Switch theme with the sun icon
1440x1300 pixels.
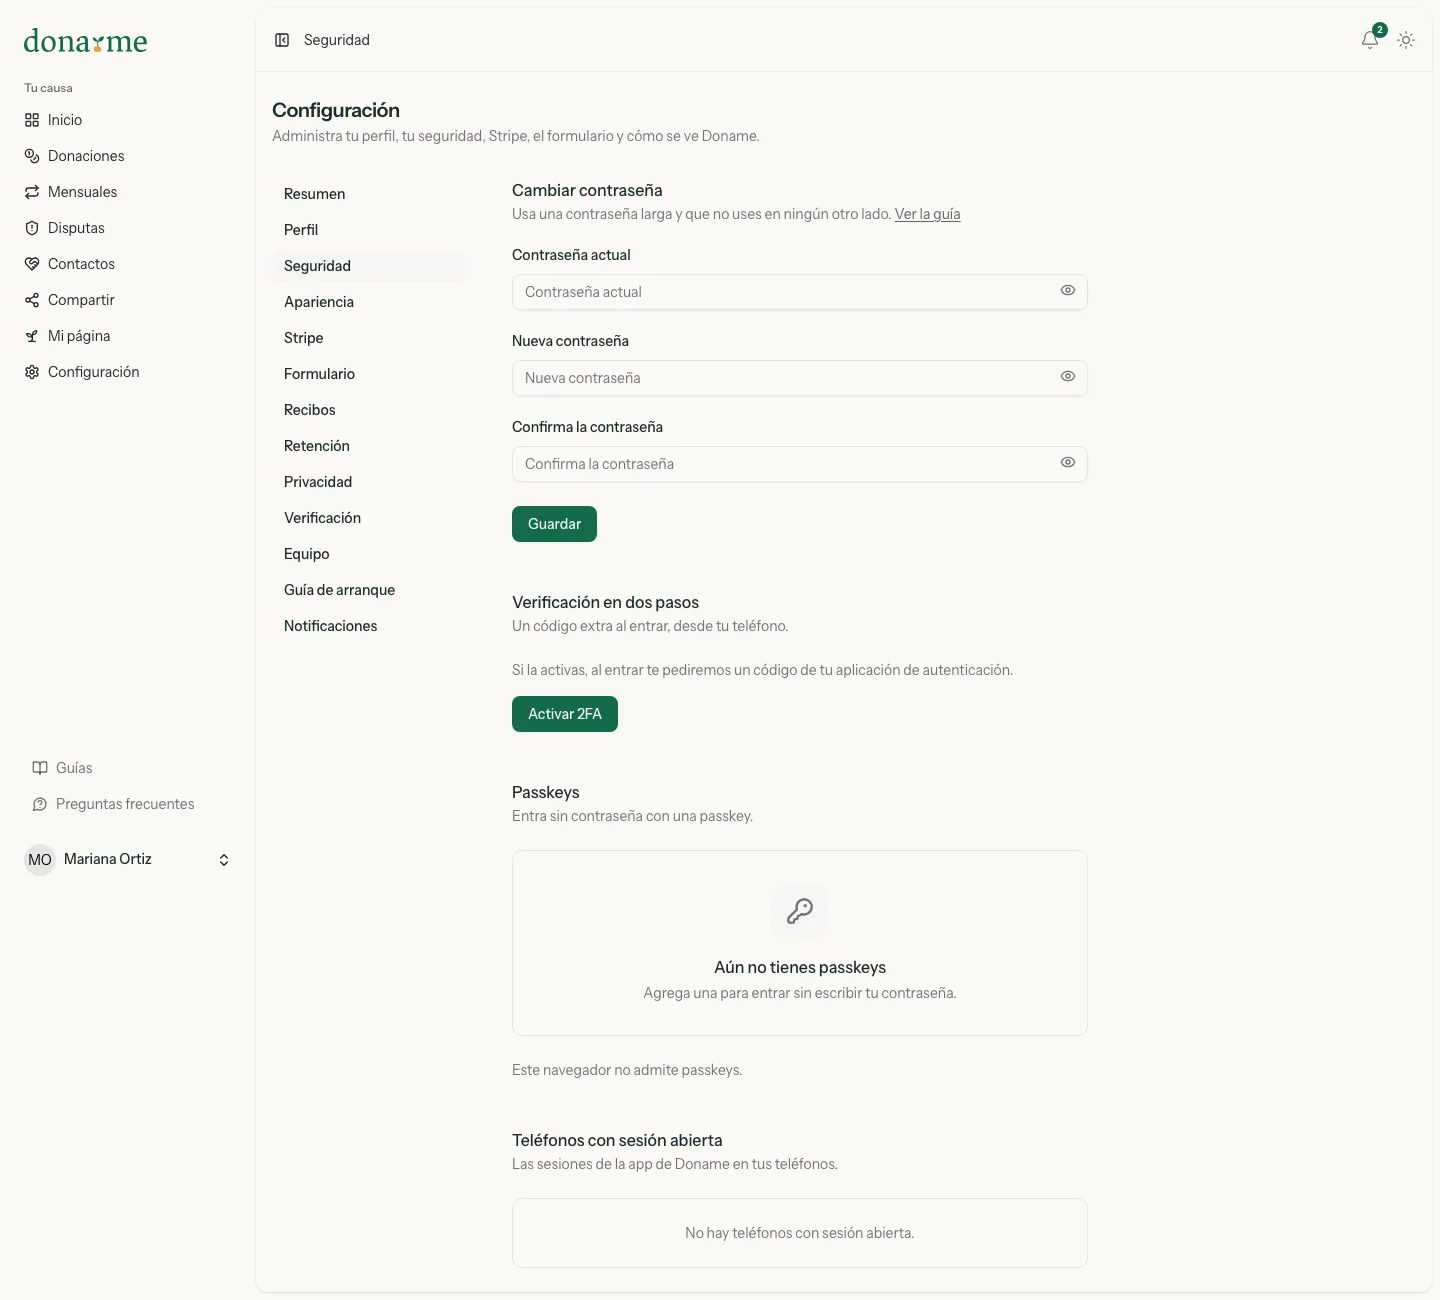click(1406, 40)
